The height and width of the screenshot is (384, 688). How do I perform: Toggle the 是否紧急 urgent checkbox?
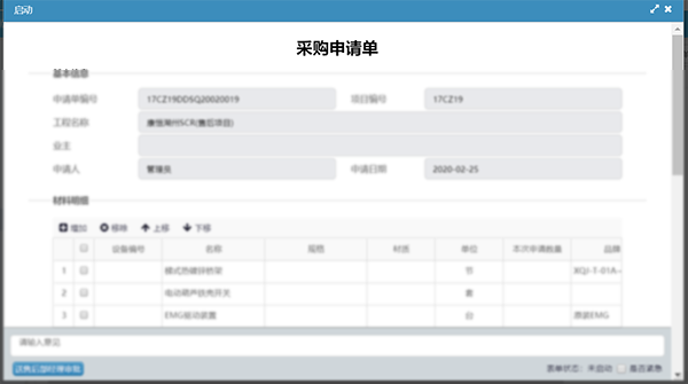coord(621,368)
